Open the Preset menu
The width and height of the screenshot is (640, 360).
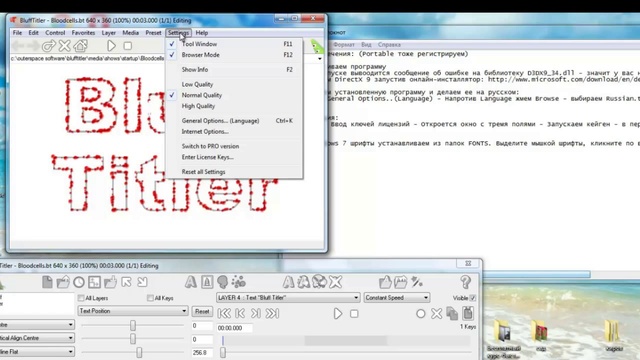(153, 33)
